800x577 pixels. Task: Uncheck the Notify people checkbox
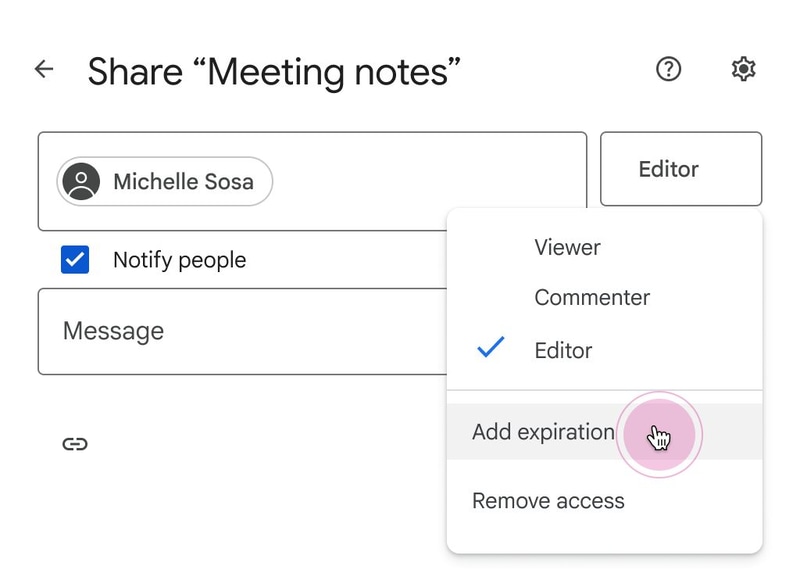tap(75, 260)
